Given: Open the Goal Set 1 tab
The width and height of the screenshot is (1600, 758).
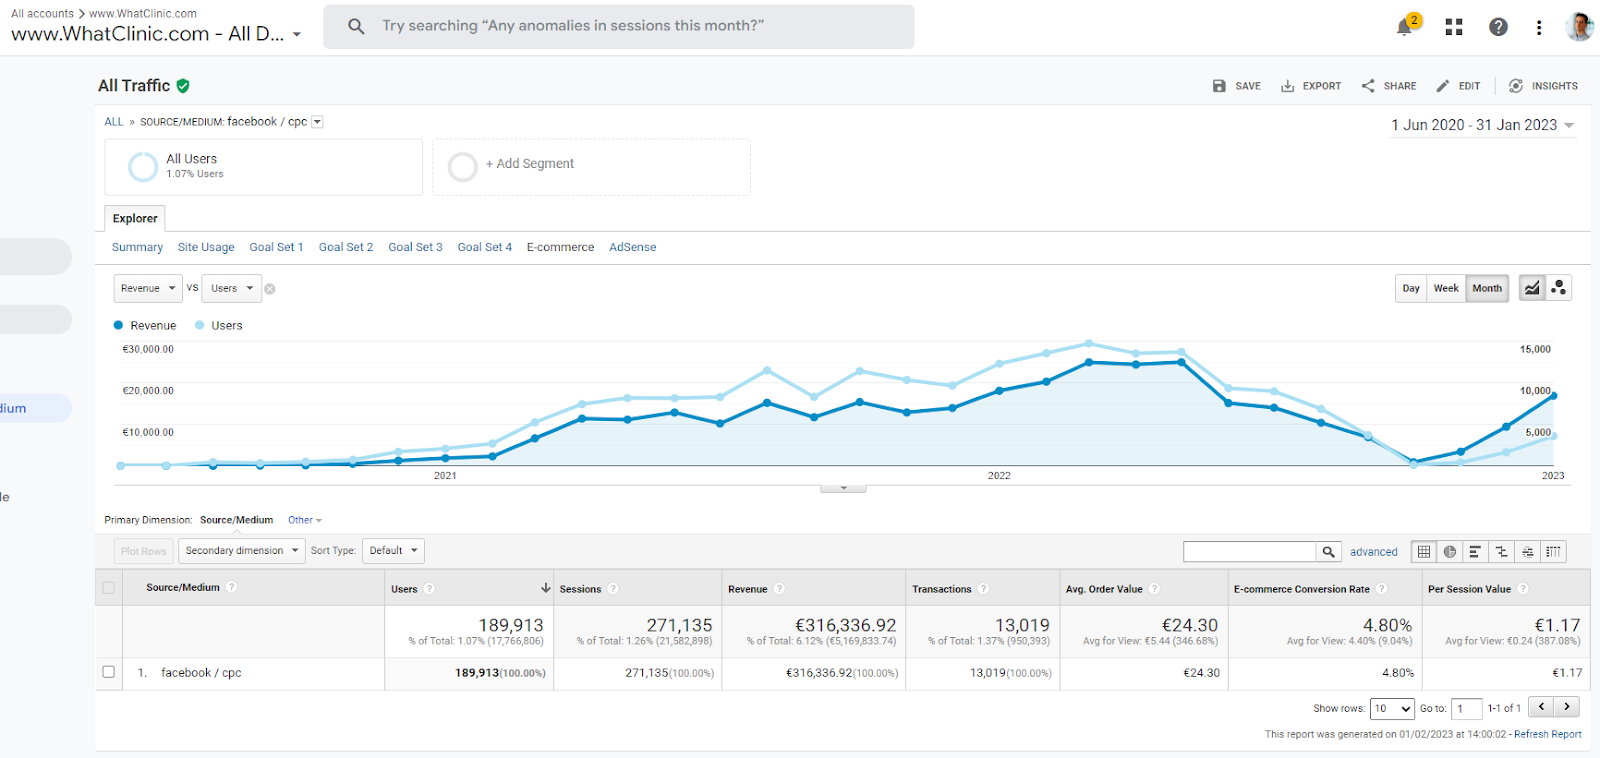Looking at the screenshot, I should (276, 247).
